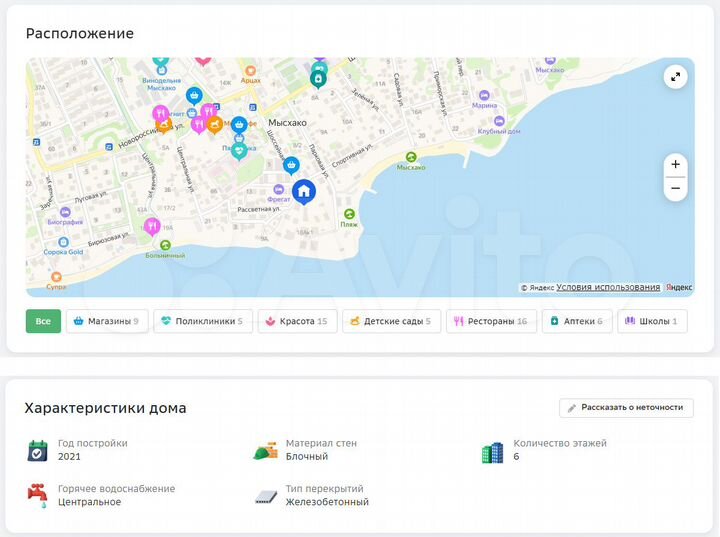Zoom out on the map
Image resolution: width=720 pixels, height=537 pixels.
coord(675,188)
